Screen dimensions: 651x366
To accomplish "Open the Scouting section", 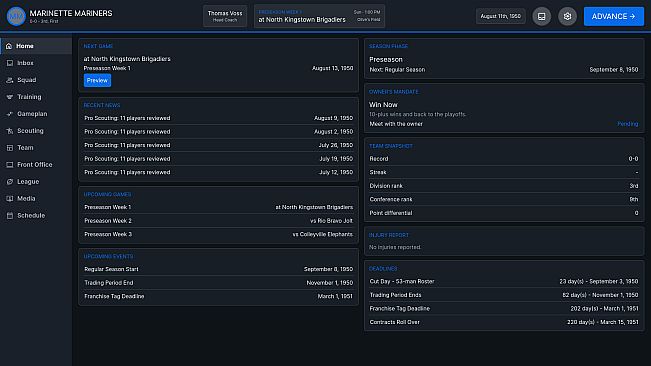I will pyautogui.click(x=36, y=131).
